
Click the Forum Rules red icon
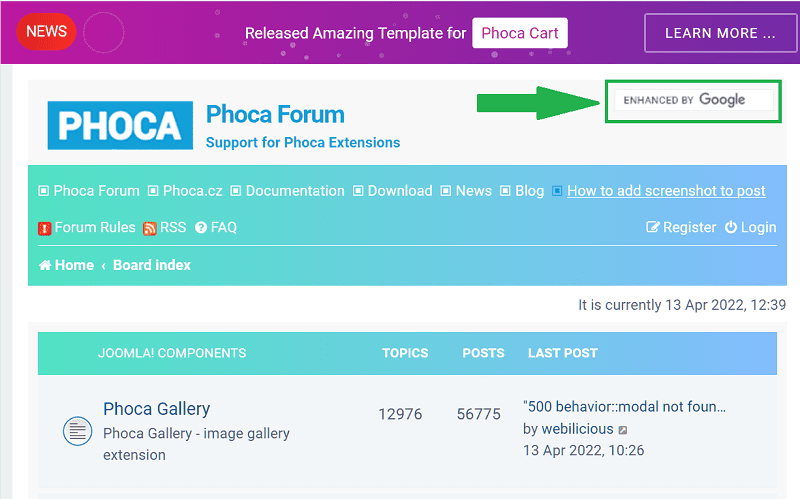pos(45,228)
